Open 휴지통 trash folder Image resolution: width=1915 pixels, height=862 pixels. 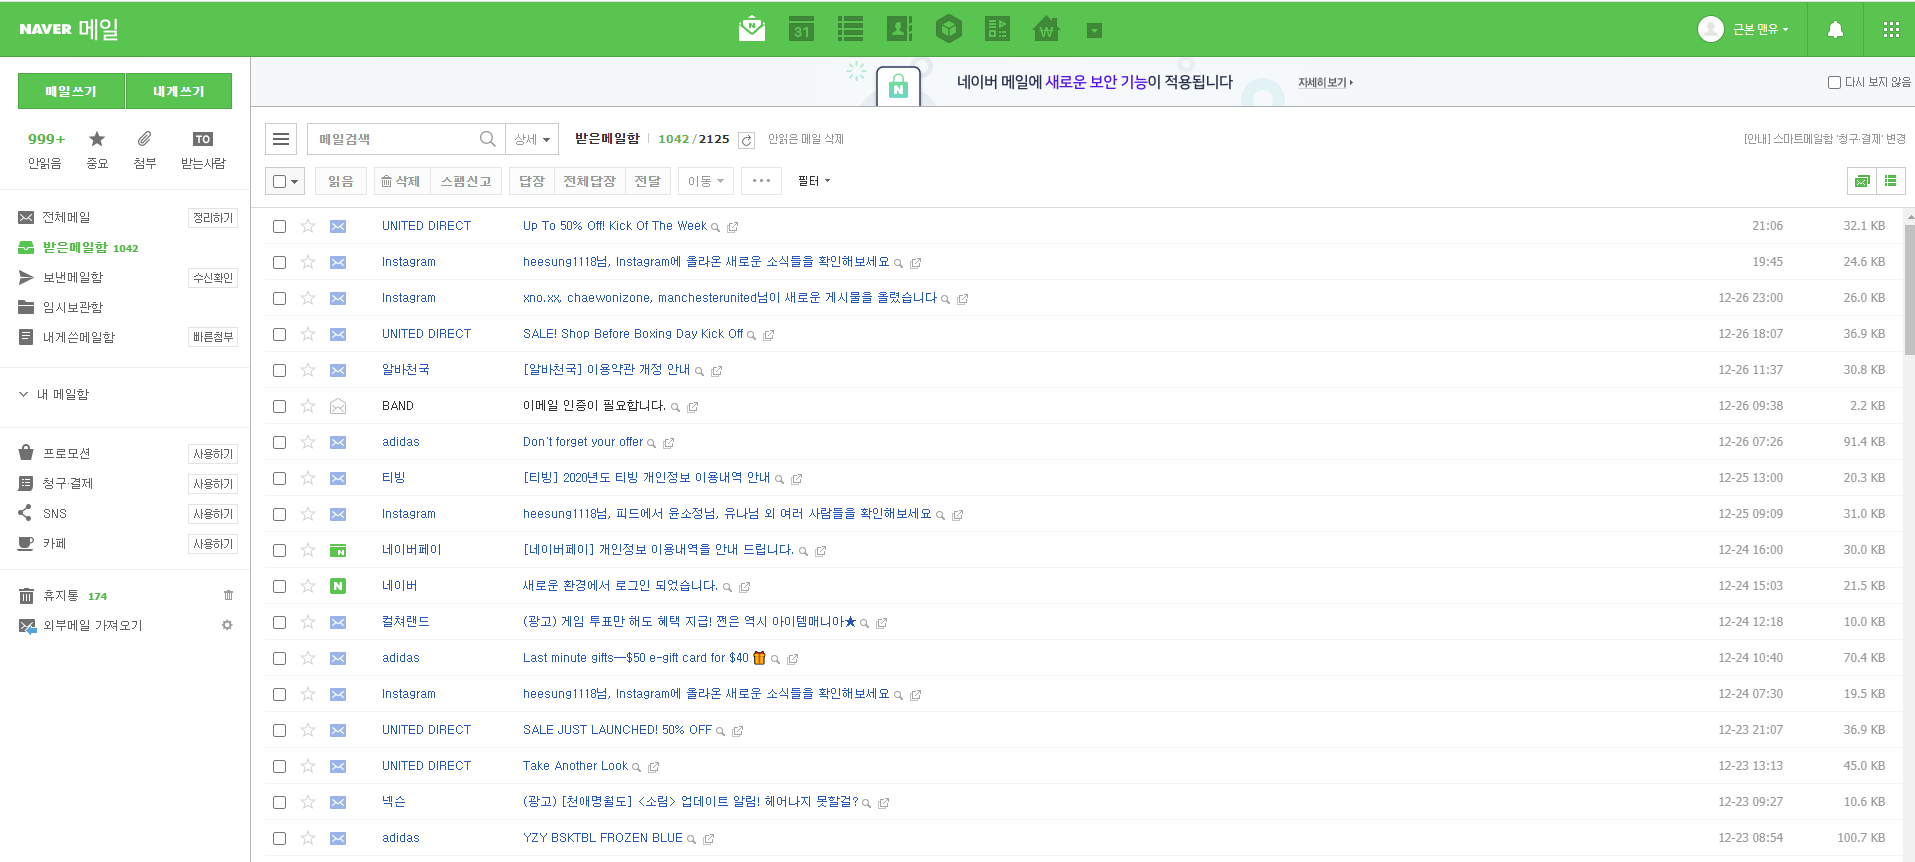tap(62, 595)
